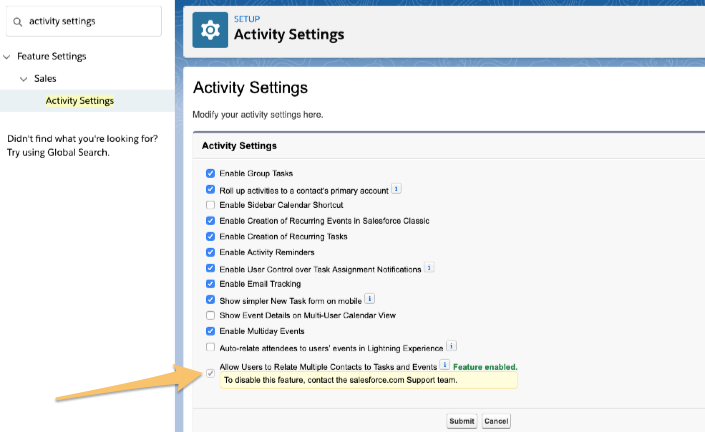Toggle Enable Creation of Recurring Tasks checkbox
Screen dimensions: 705x432
point(210,236)
